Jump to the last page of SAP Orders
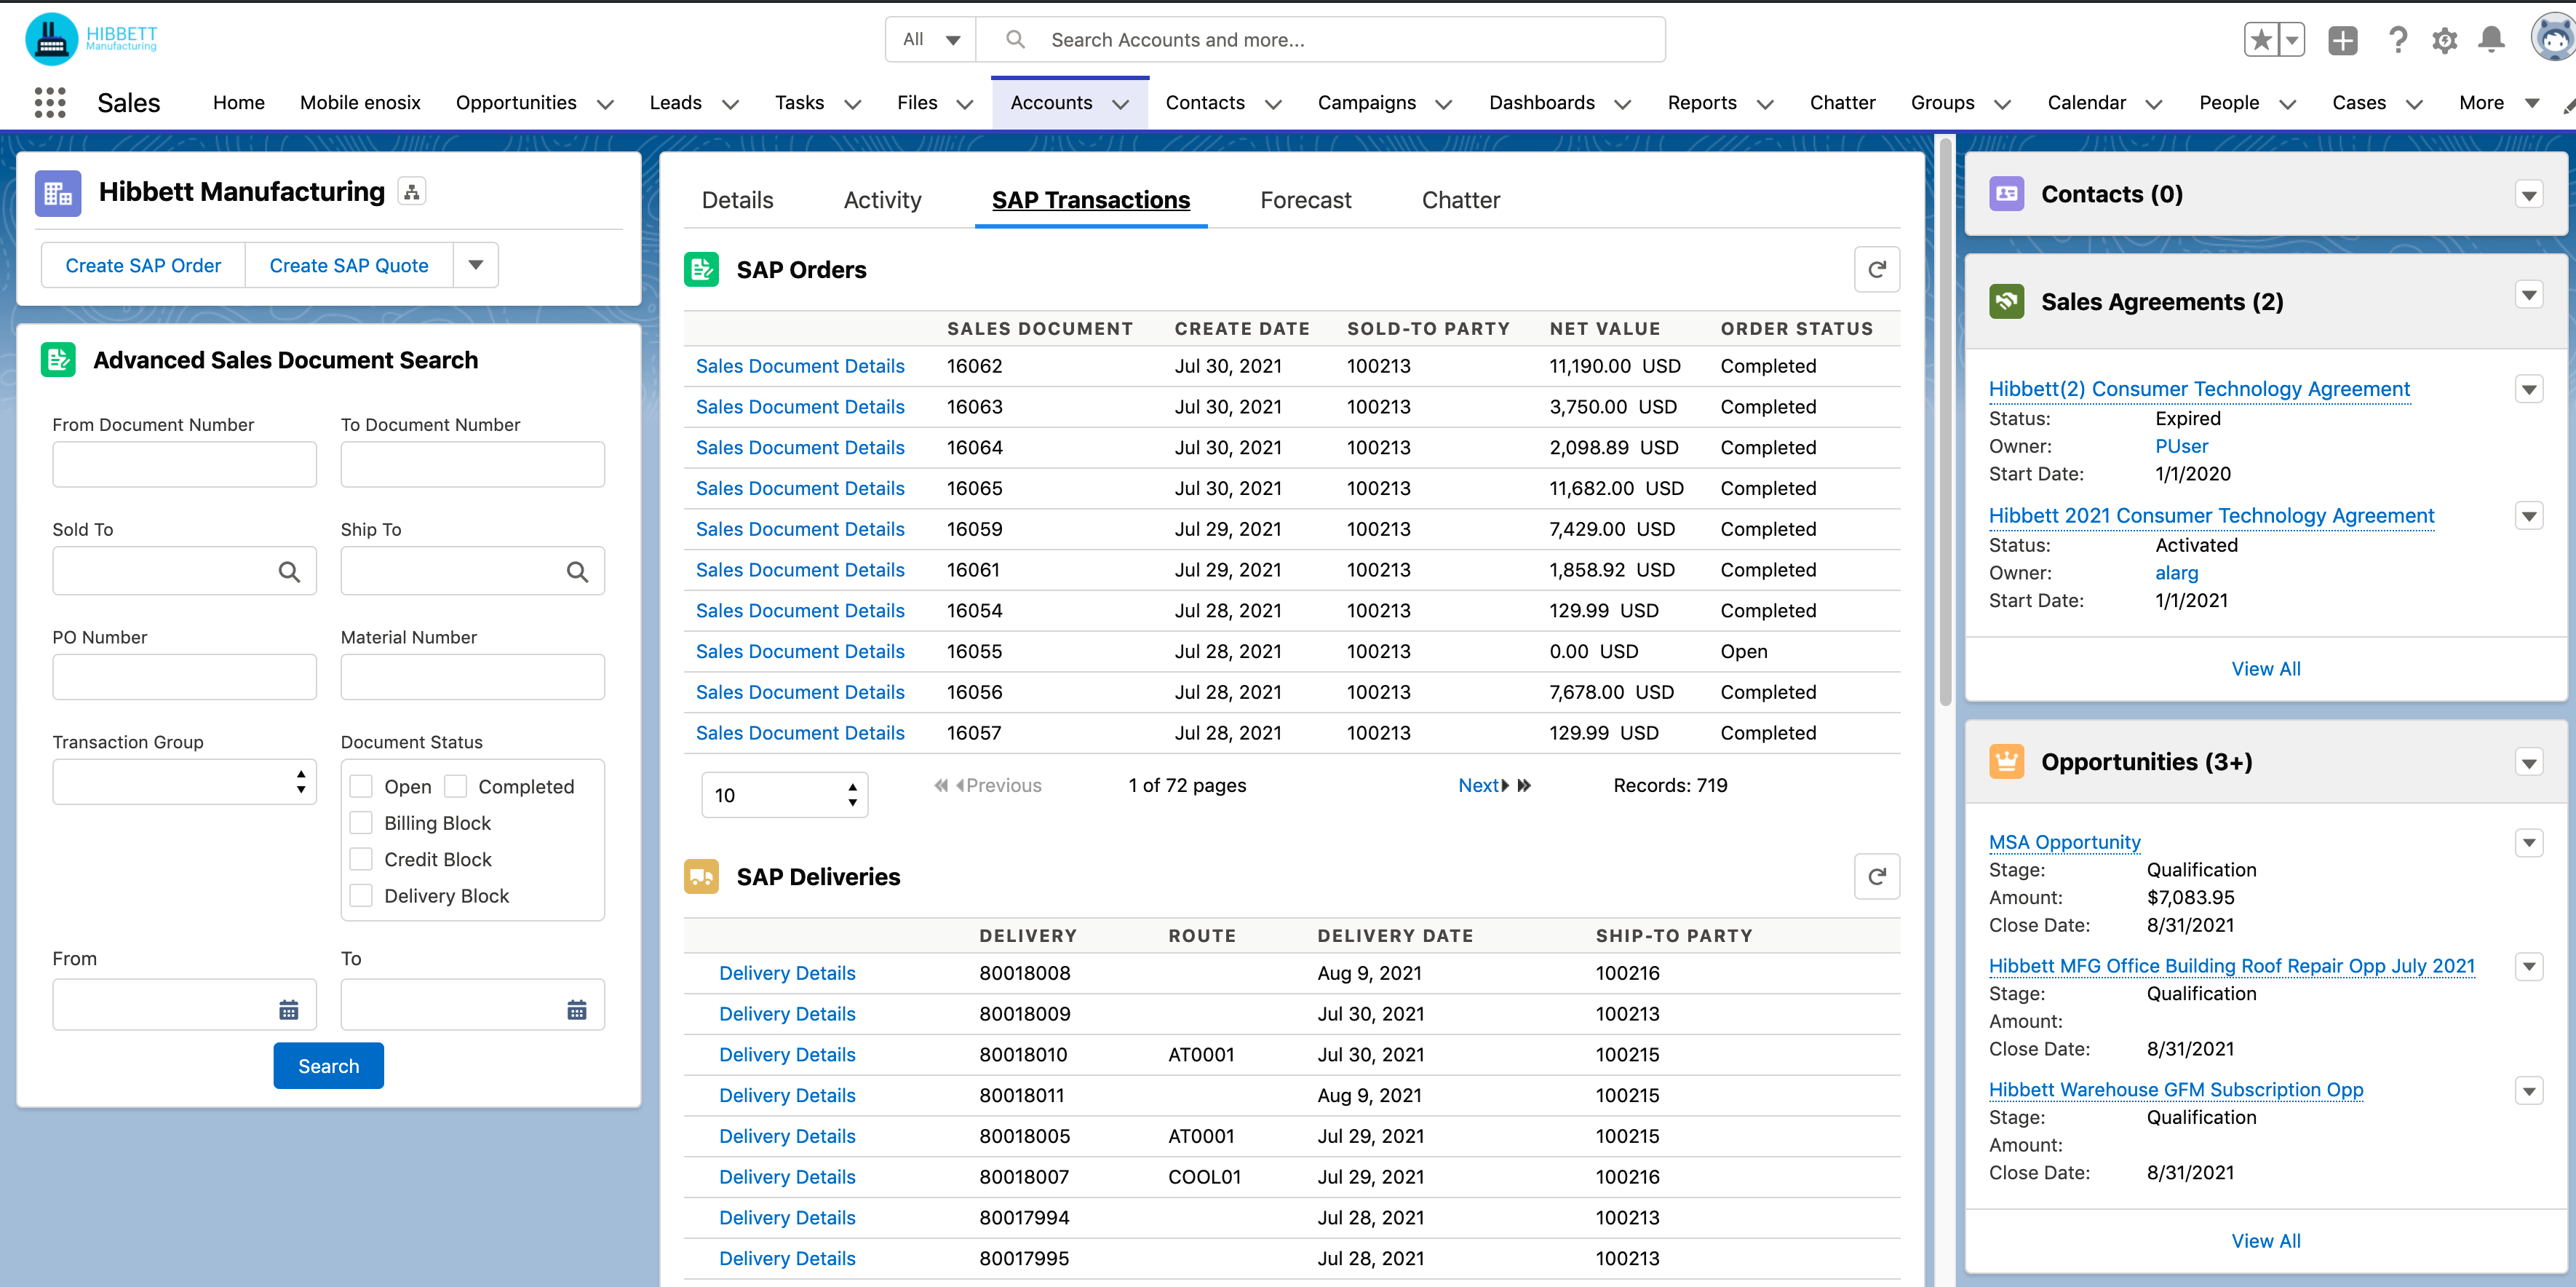 coord(1524,785)
